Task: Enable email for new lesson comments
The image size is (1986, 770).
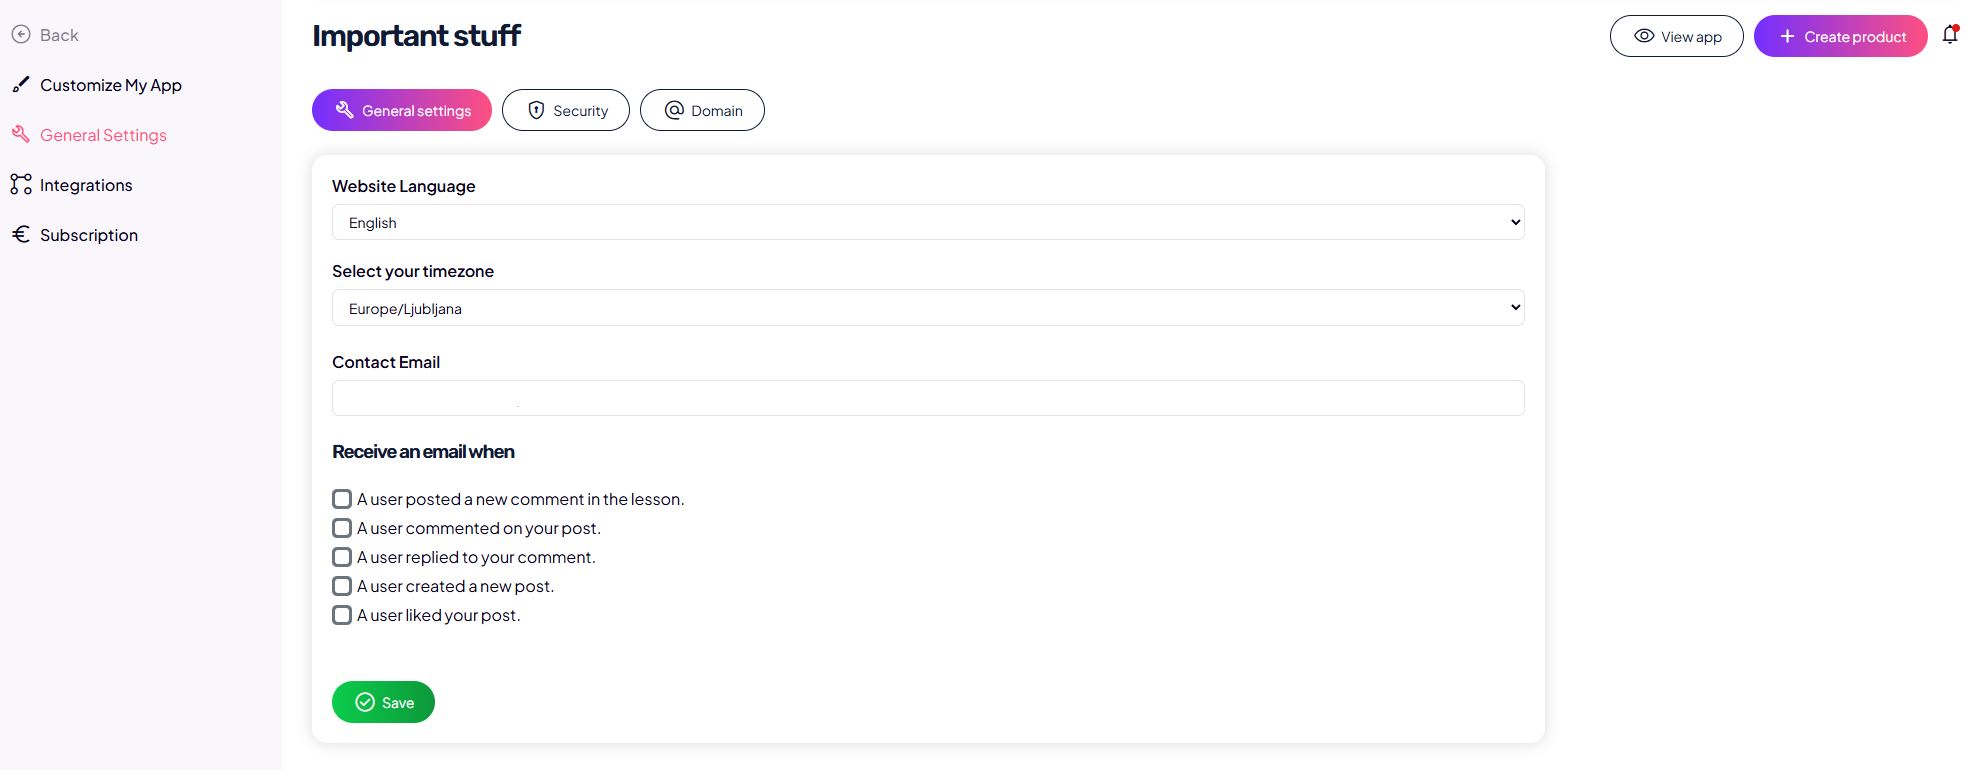Action: tap(342, 499)
